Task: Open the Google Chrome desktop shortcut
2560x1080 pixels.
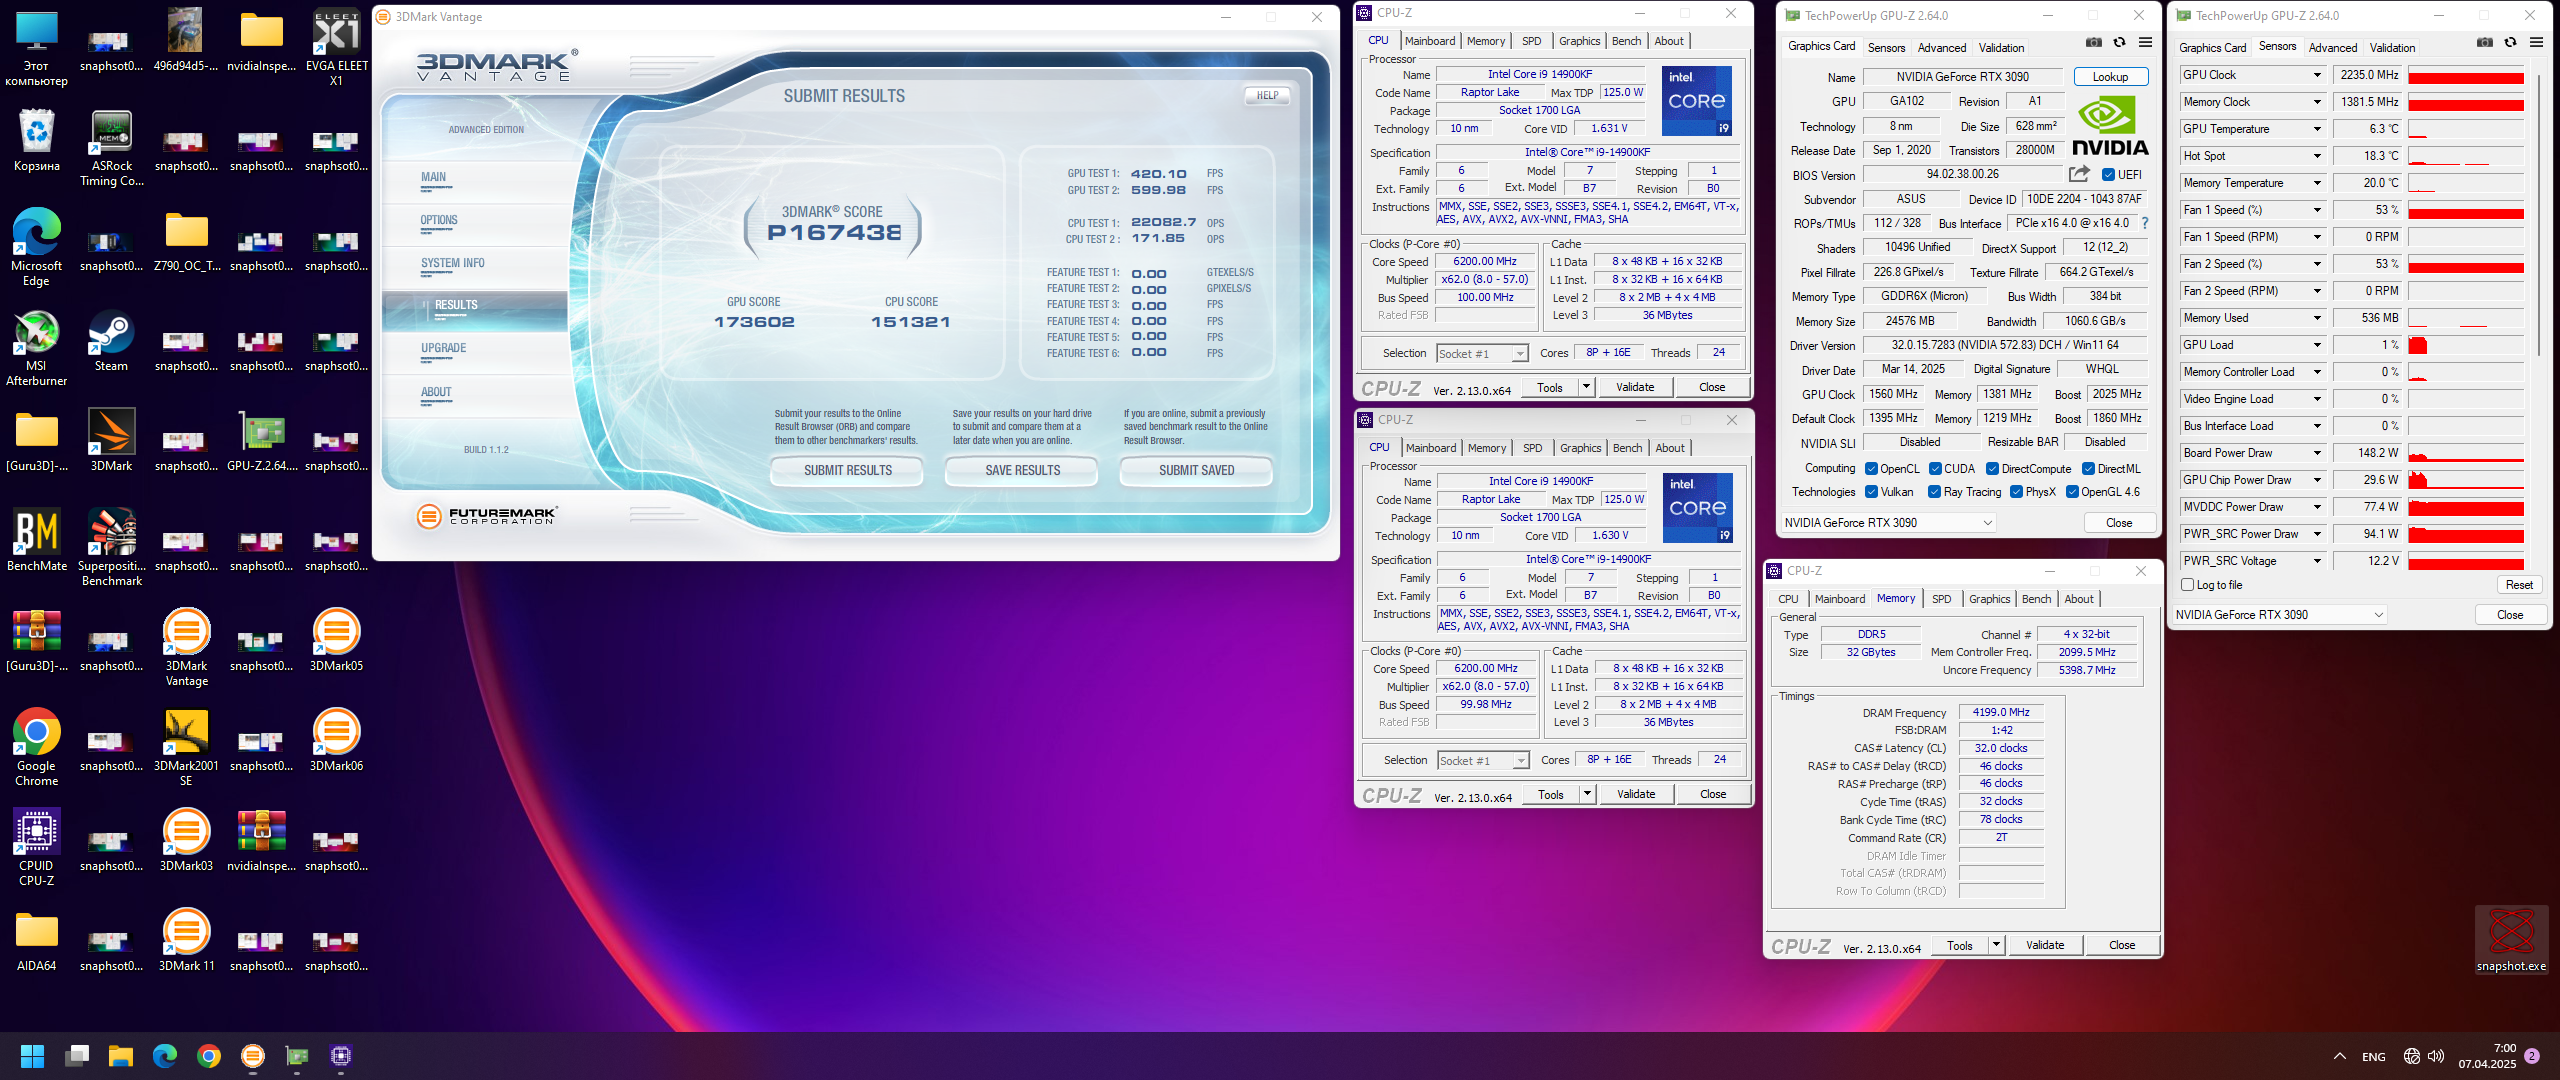Action: 37,746
